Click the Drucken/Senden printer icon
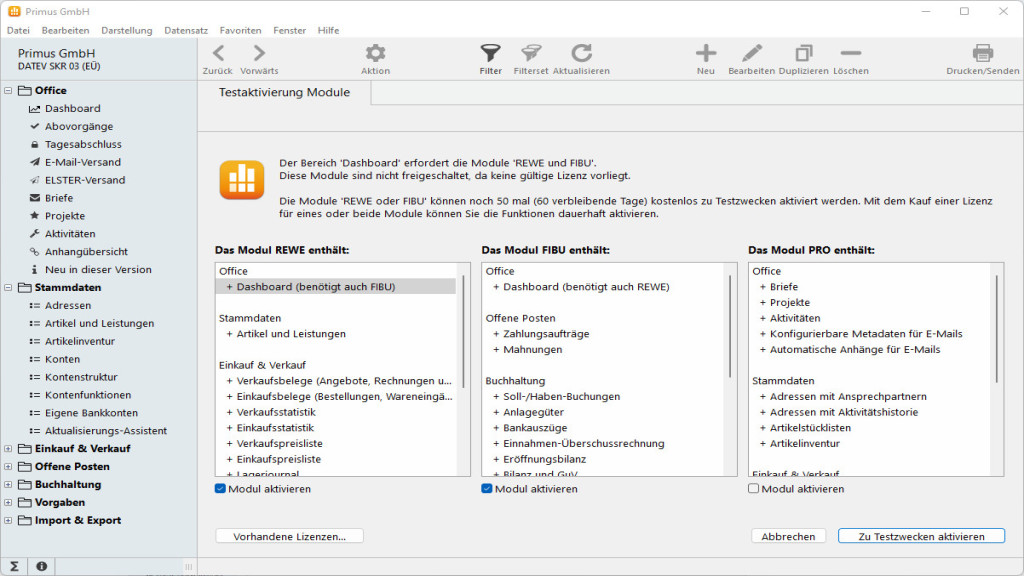1024x576 pixels. coord(982,54)
